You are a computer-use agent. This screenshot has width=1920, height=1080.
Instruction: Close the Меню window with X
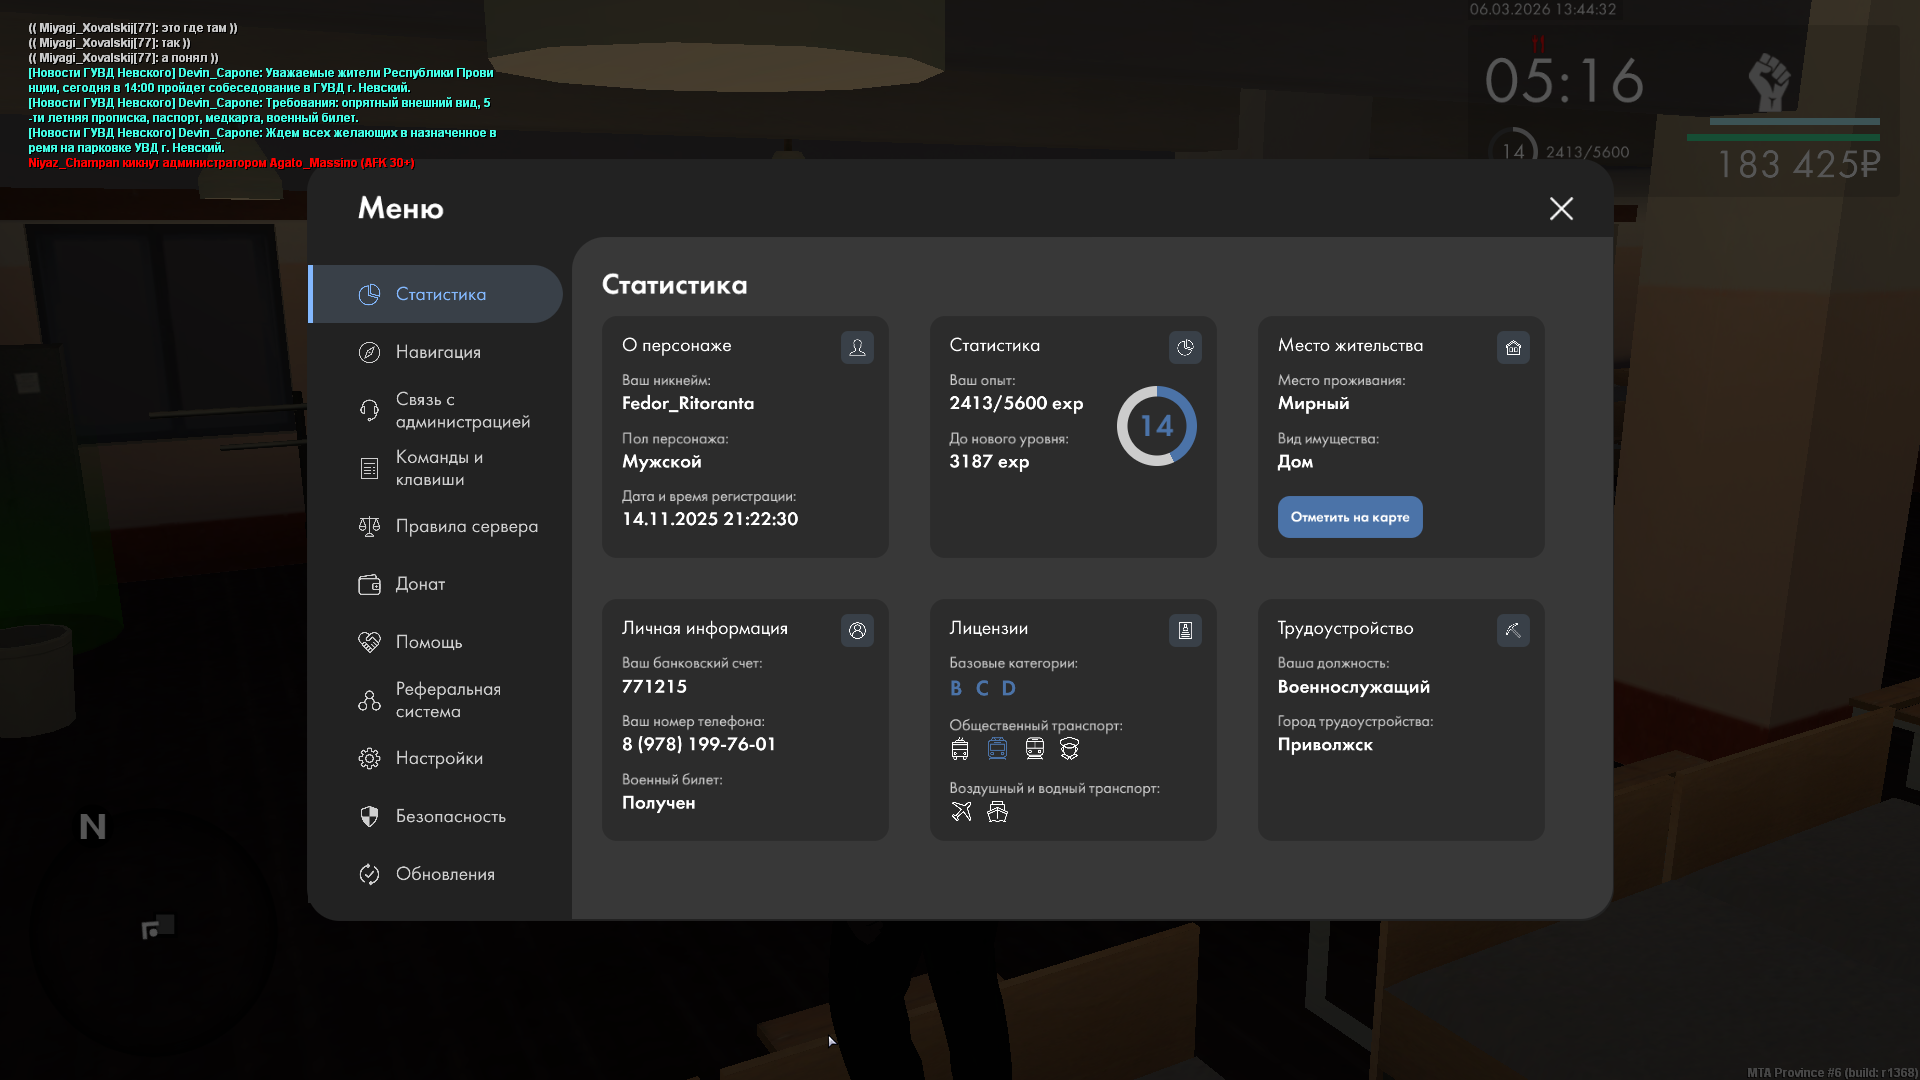coord(1561,208)
